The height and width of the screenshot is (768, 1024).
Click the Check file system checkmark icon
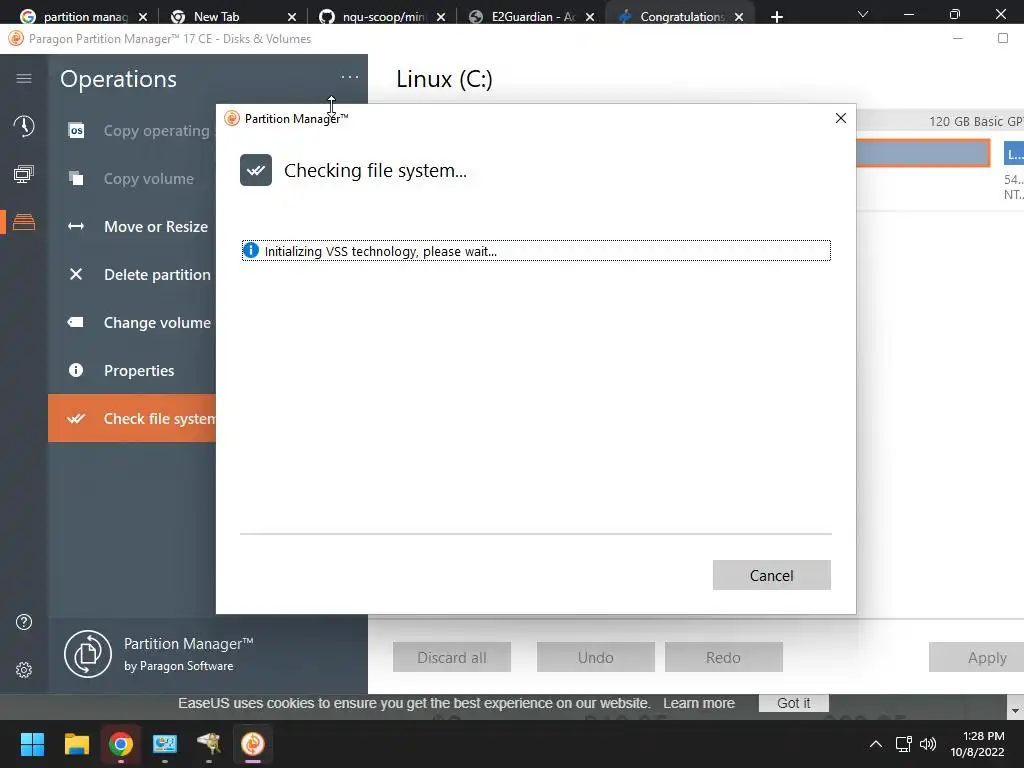pyautogui.click(x=76, y=419)
